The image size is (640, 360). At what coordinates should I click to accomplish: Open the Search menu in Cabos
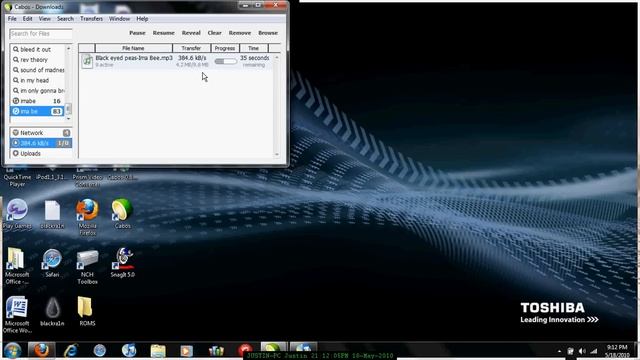(65, 19)
